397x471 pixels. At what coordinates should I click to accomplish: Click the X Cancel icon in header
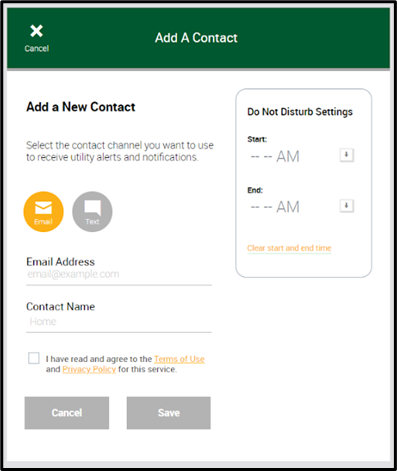point(36,38)
